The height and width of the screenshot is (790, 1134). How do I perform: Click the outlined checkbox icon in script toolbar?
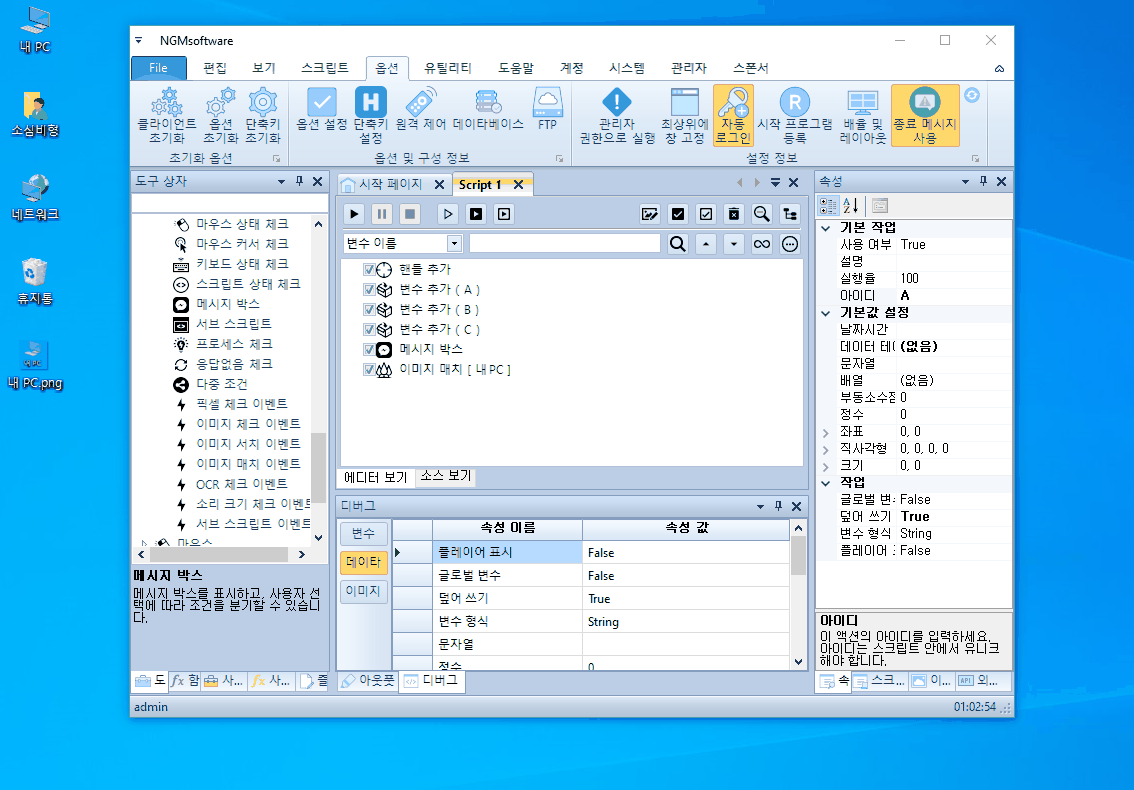click(706, 214)
